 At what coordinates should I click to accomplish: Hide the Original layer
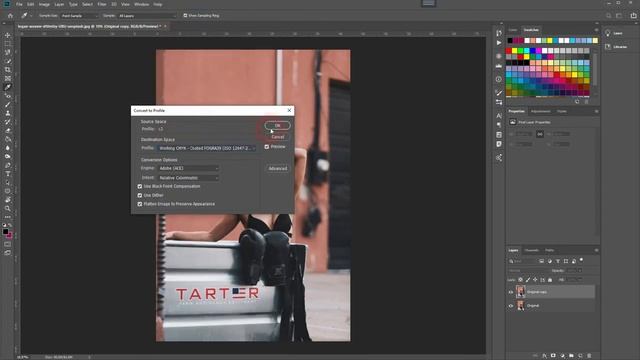pyautogui.click(x=511, y=306)
